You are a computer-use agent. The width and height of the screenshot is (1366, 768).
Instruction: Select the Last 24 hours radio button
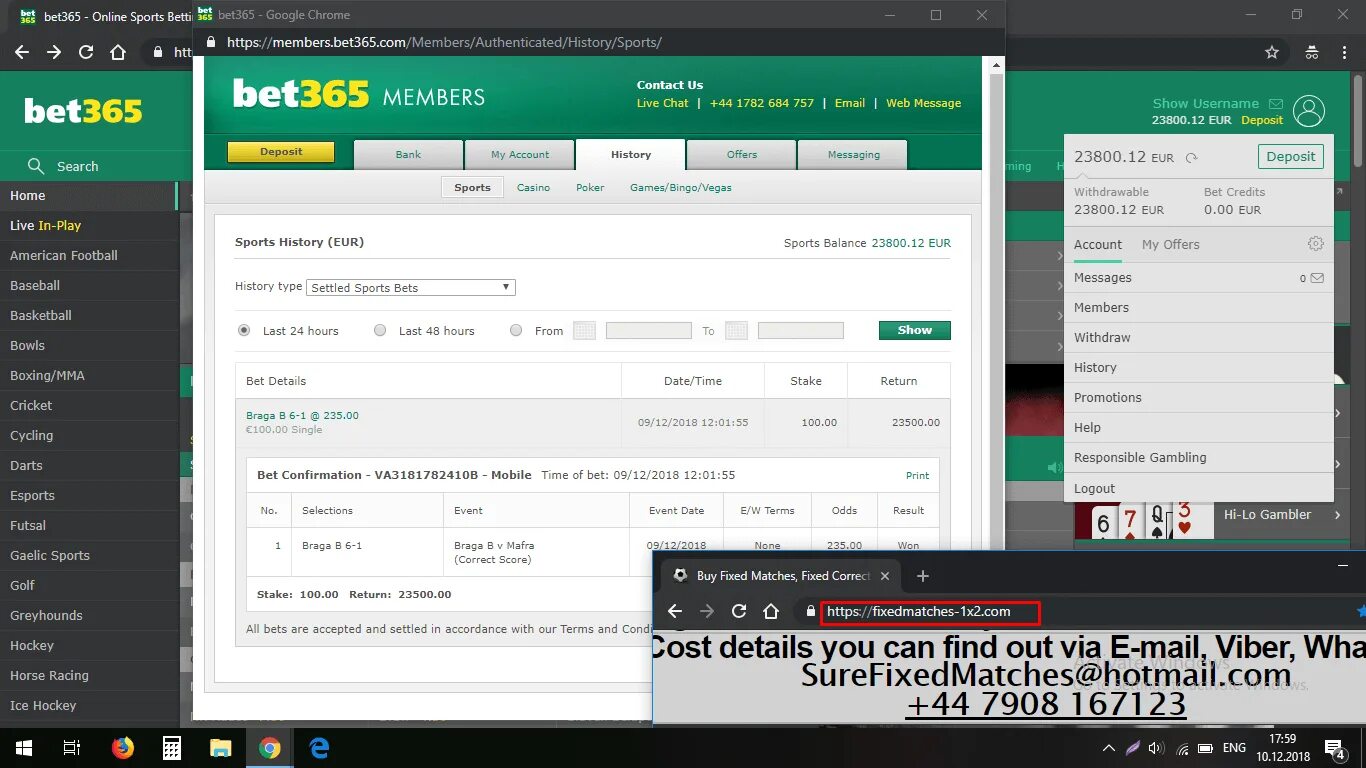pos(244,330)
